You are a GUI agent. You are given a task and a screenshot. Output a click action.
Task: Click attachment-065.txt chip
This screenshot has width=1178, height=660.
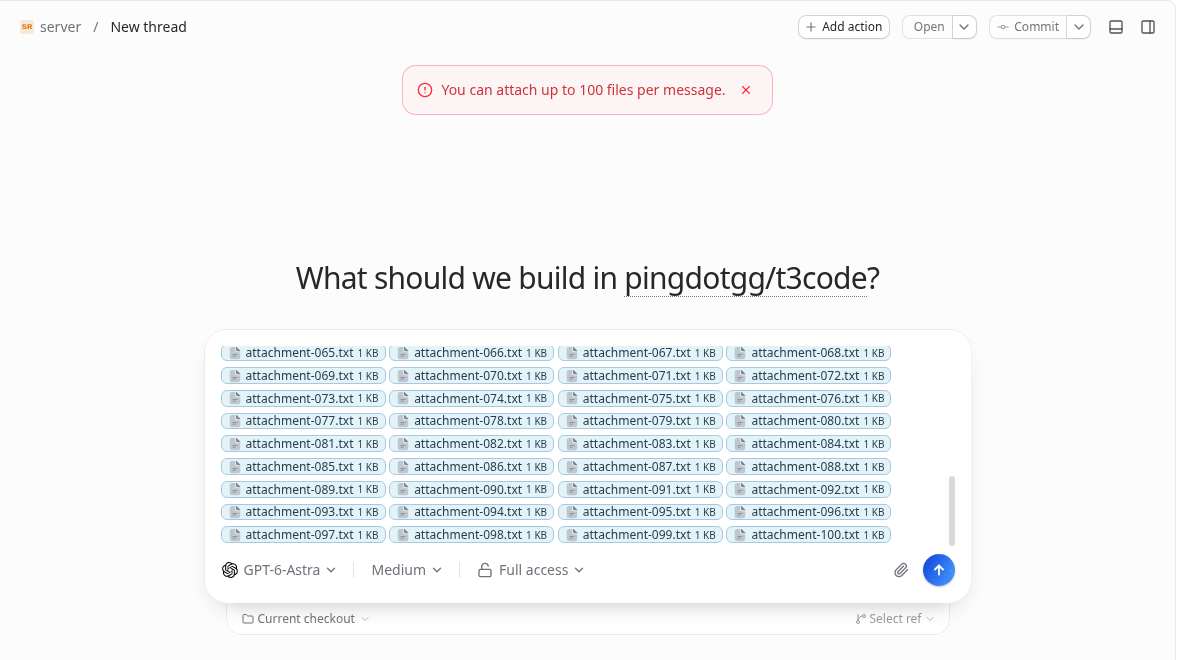304,353
